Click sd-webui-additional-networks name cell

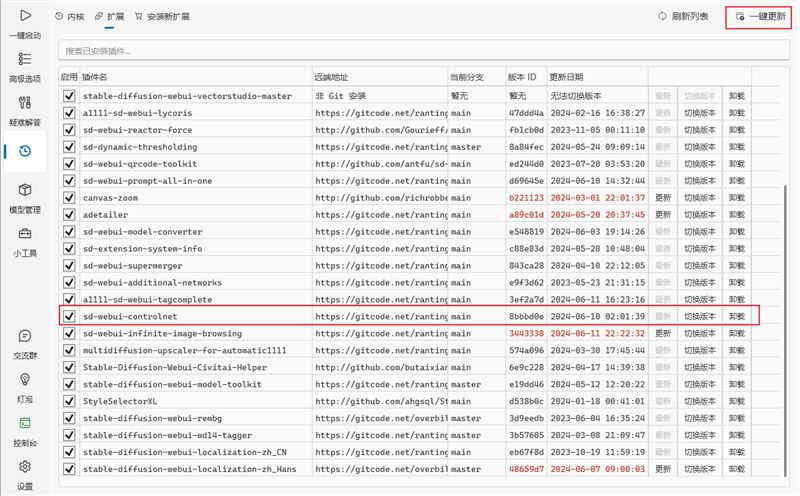(x=153, y=283)
